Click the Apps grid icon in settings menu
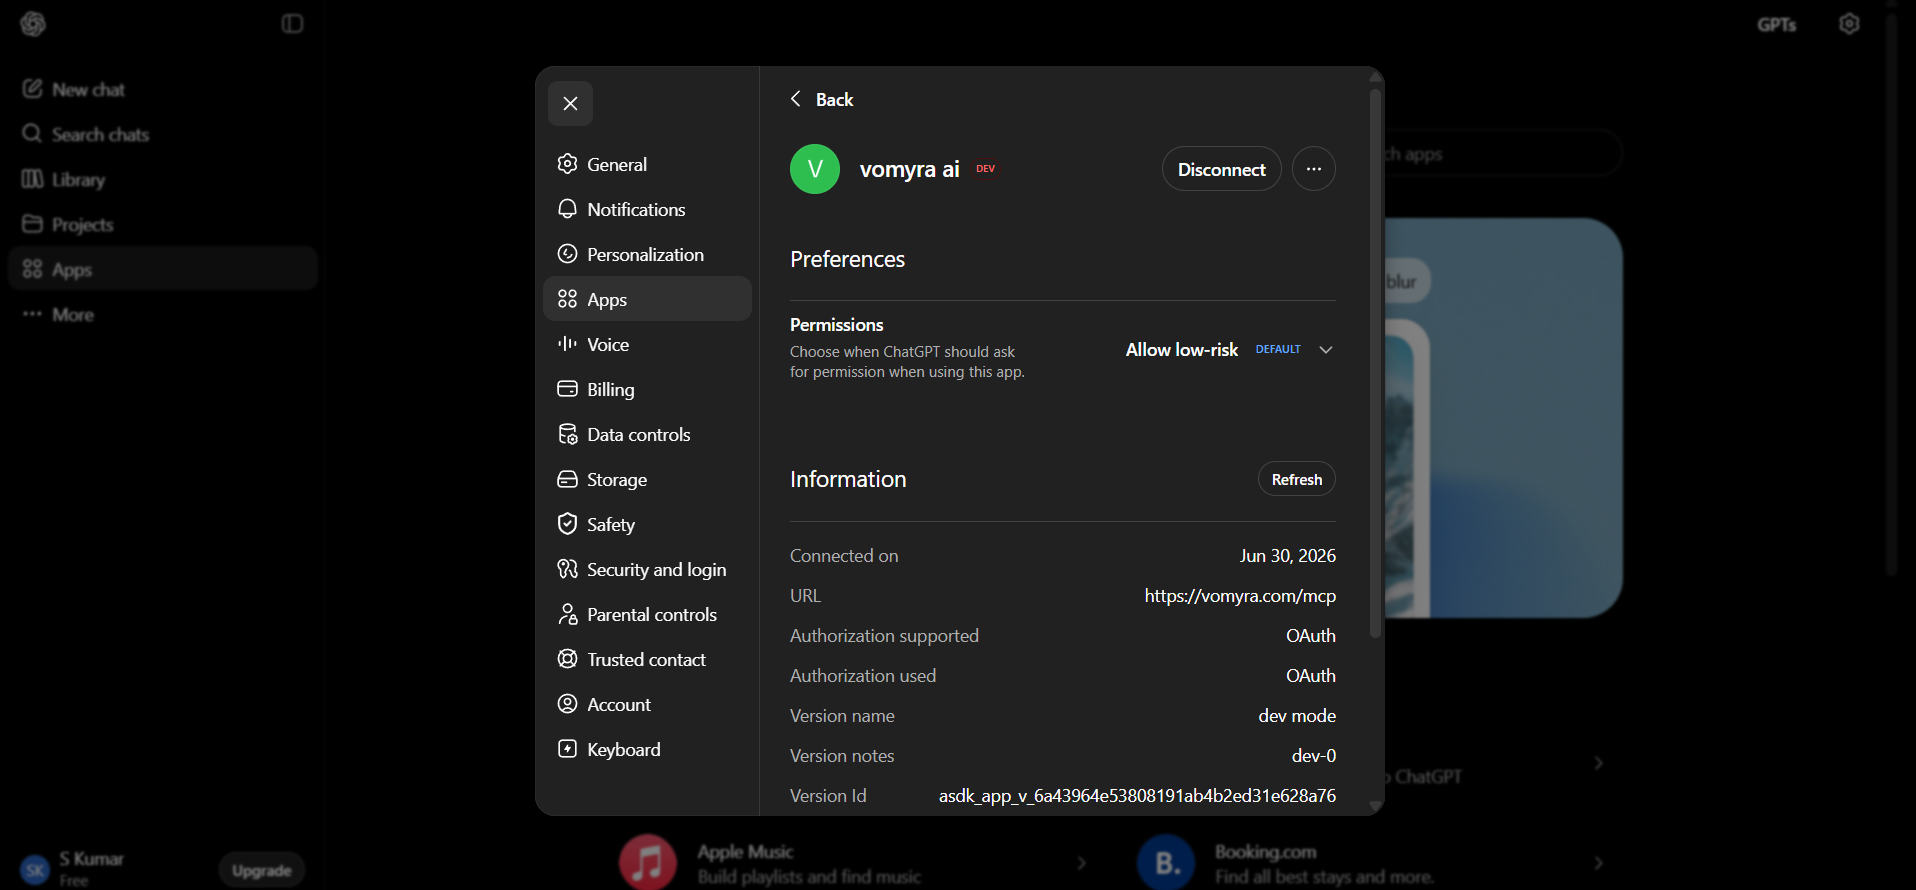The image size is (1916, 890). point(567,299)
